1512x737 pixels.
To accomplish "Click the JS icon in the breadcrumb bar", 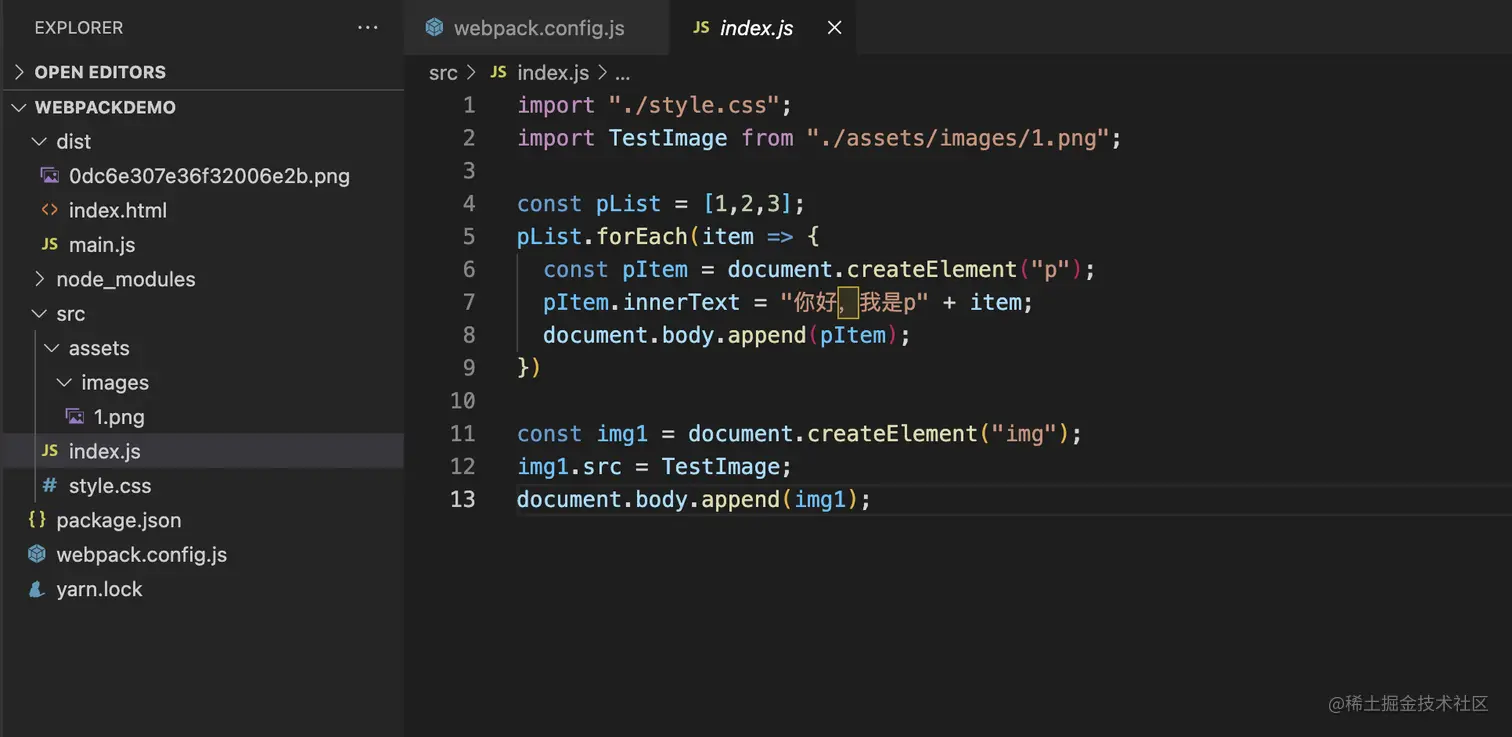I will pyautogui.click(x=499, y=73).
